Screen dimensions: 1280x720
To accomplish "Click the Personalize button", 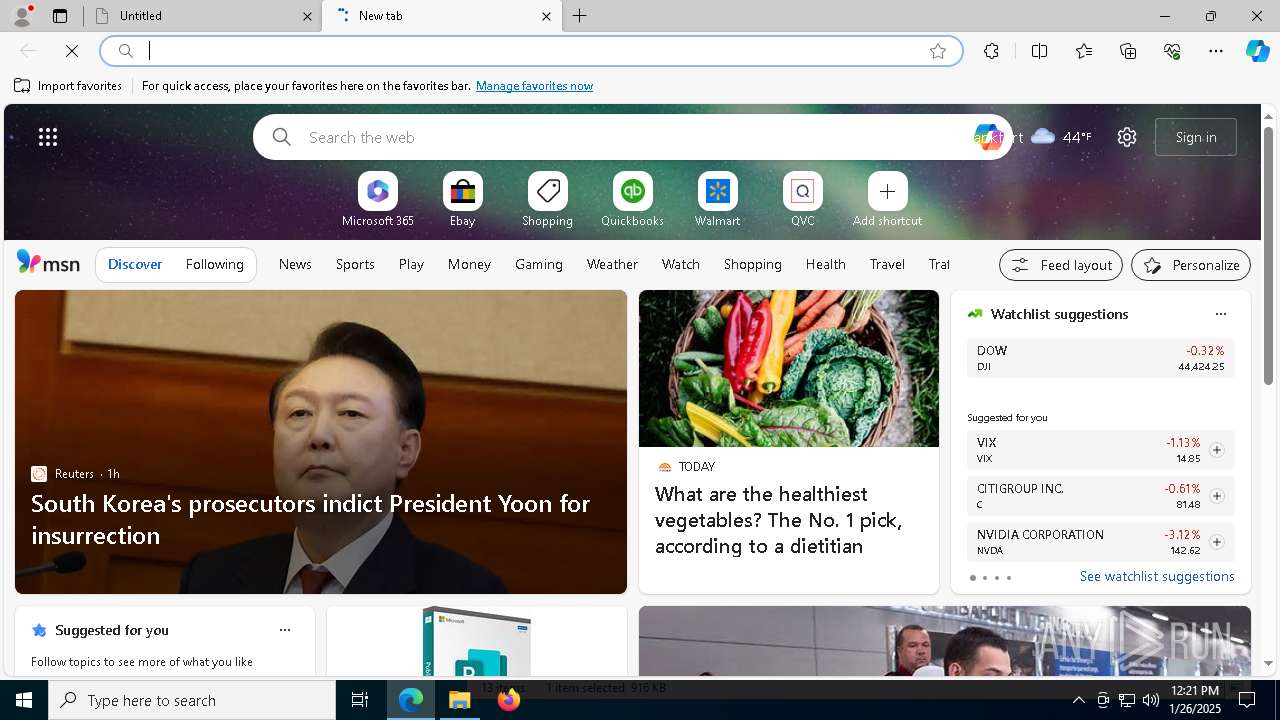I will [x=1191, y=265].
